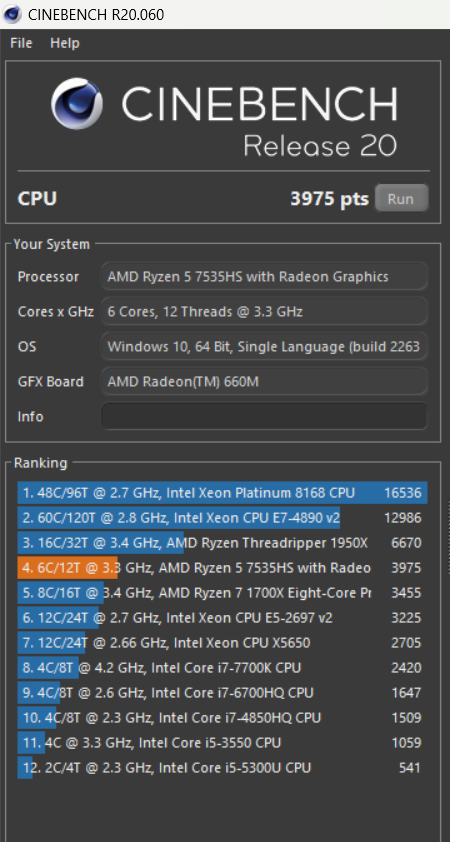The height and width of the screenshot is (842, 450).
Task: Click the Cinebench sphere logo
Action: 77,104
